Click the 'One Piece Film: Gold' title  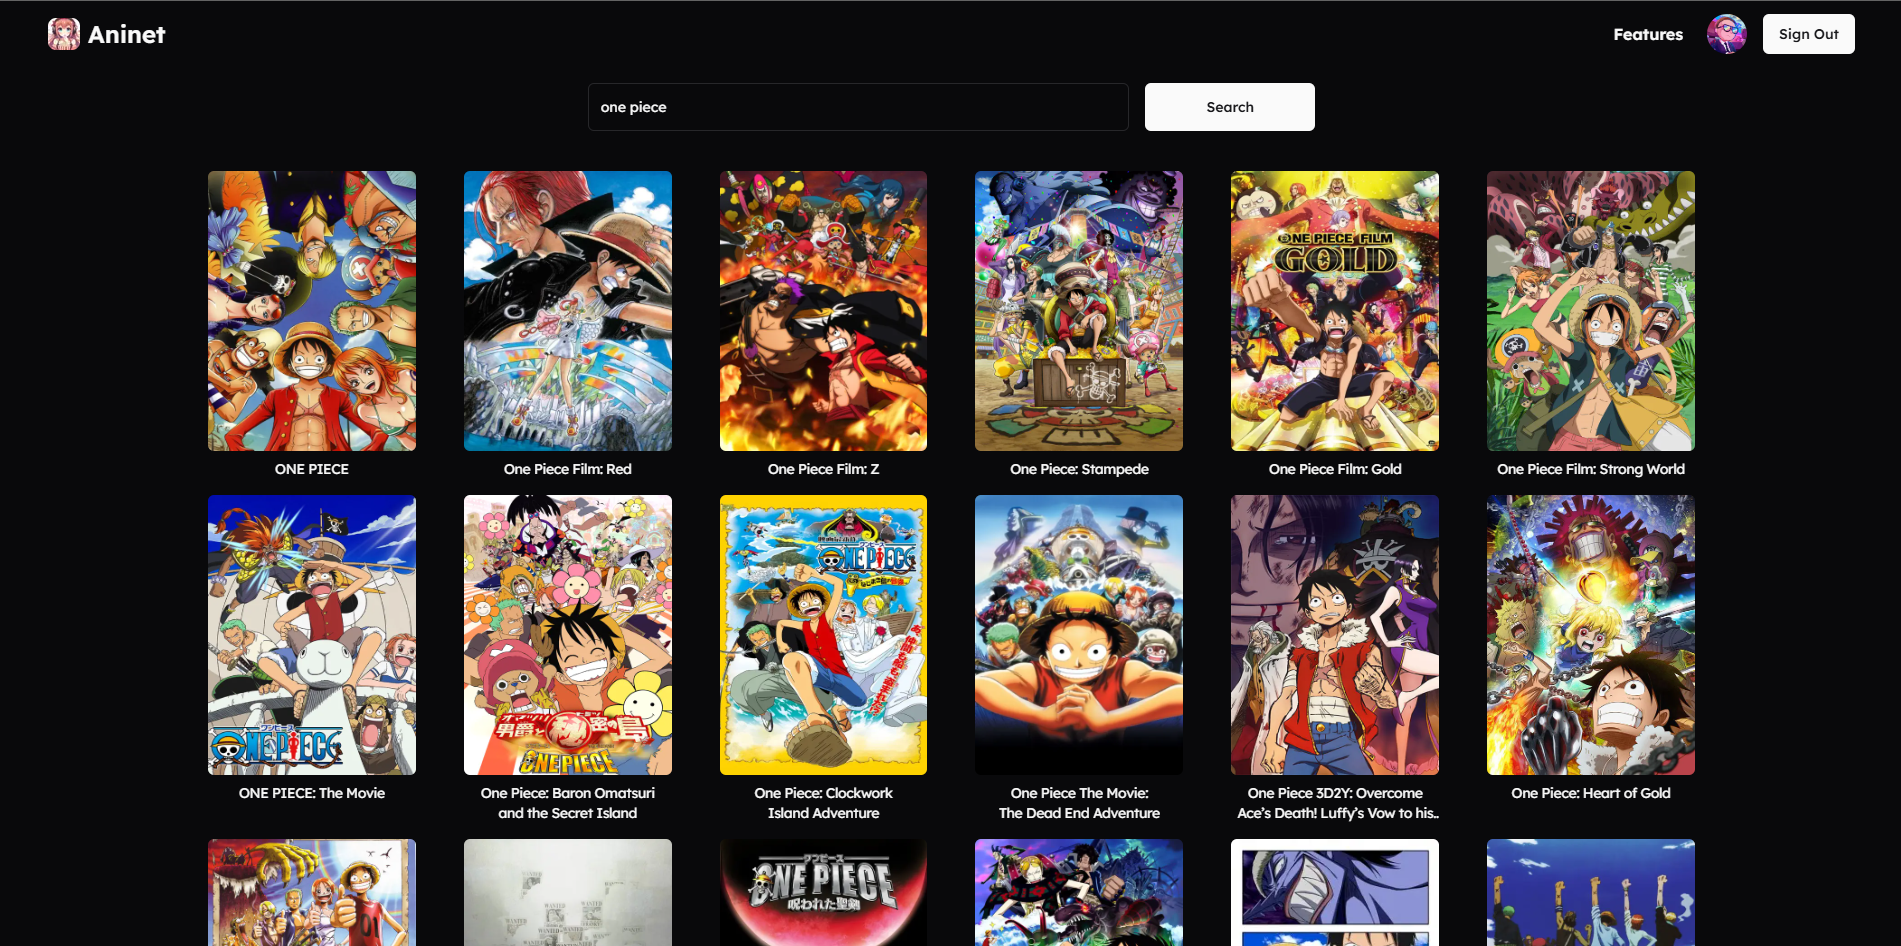(x=1335, y=469)
